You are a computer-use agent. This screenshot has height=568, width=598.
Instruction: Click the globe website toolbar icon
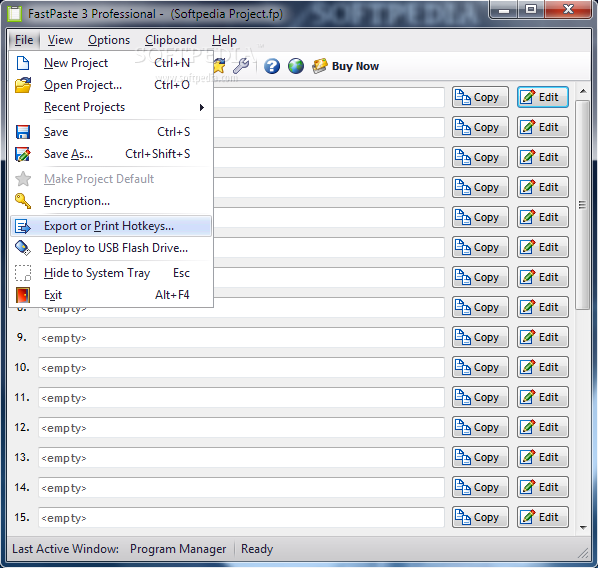coord(296,66)
